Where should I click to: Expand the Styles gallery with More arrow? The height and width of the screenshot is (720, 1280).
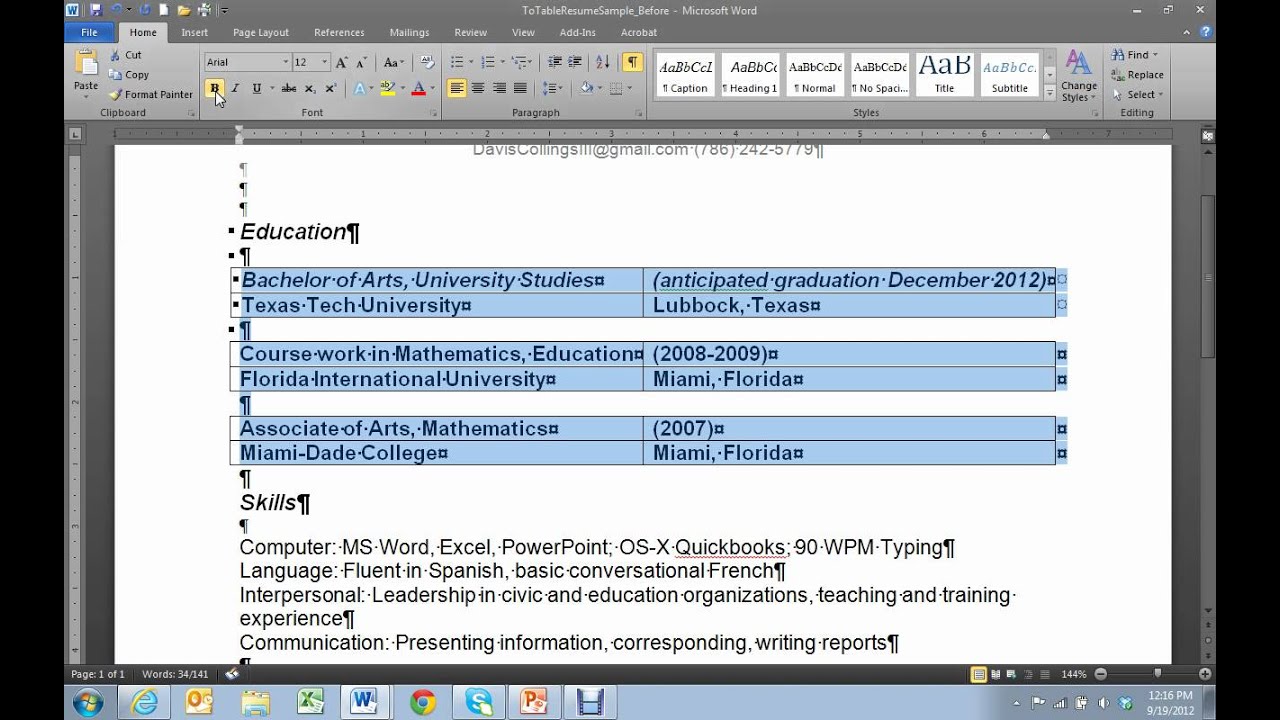[x=1049, y=93]
